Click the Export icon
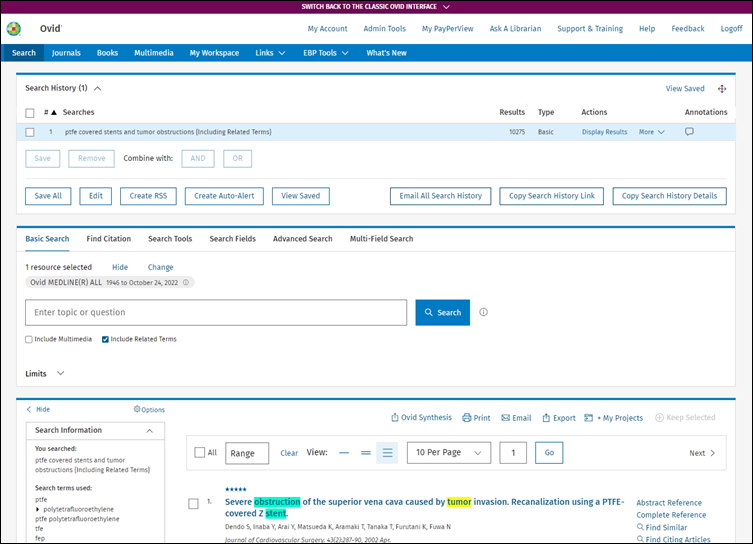Image resolution: width=753 pixels, height=544 pixels. [546, 418]
